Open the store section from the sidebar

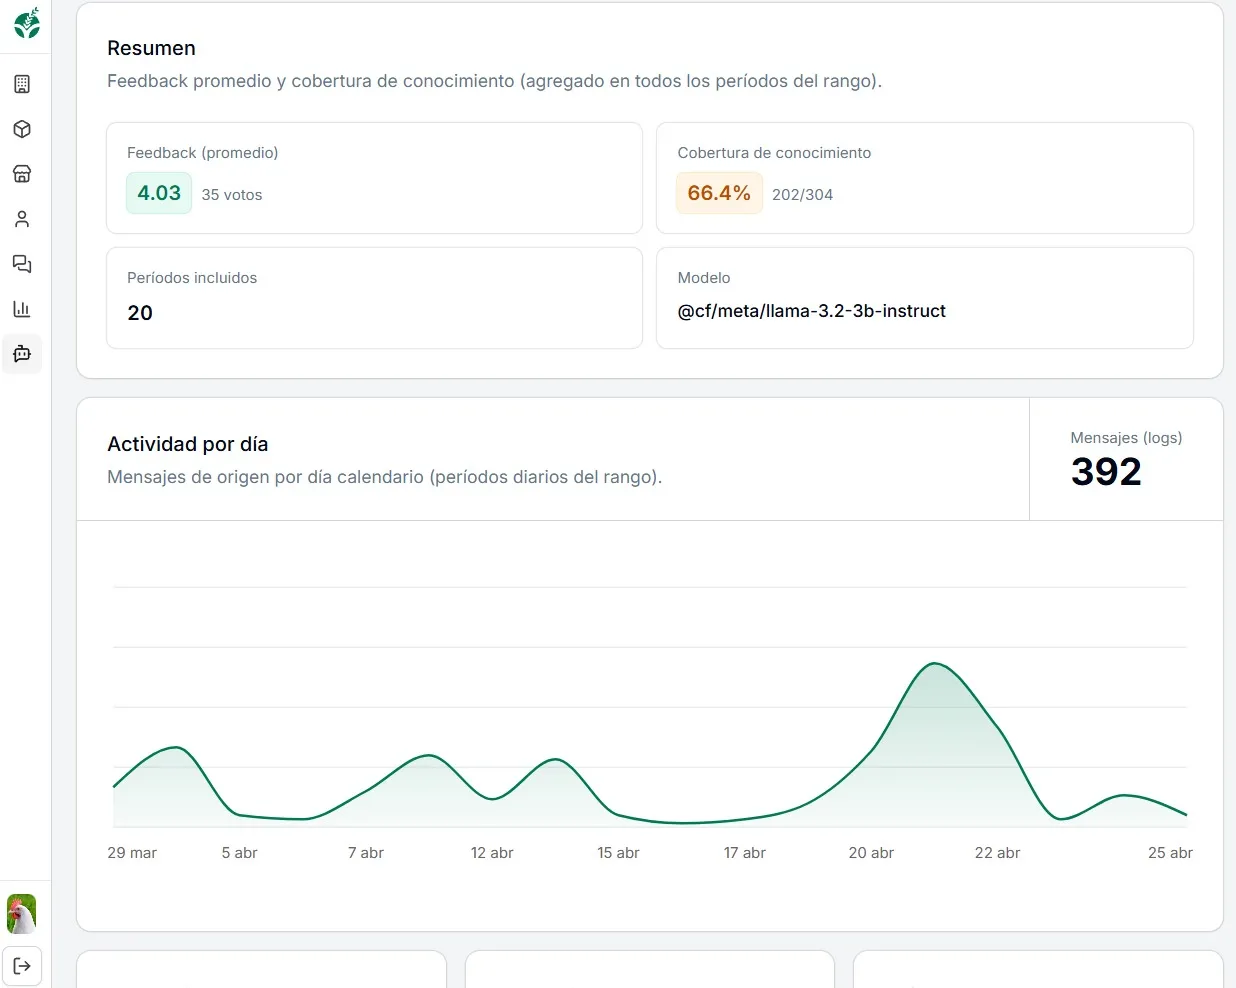tap(22, 174)
